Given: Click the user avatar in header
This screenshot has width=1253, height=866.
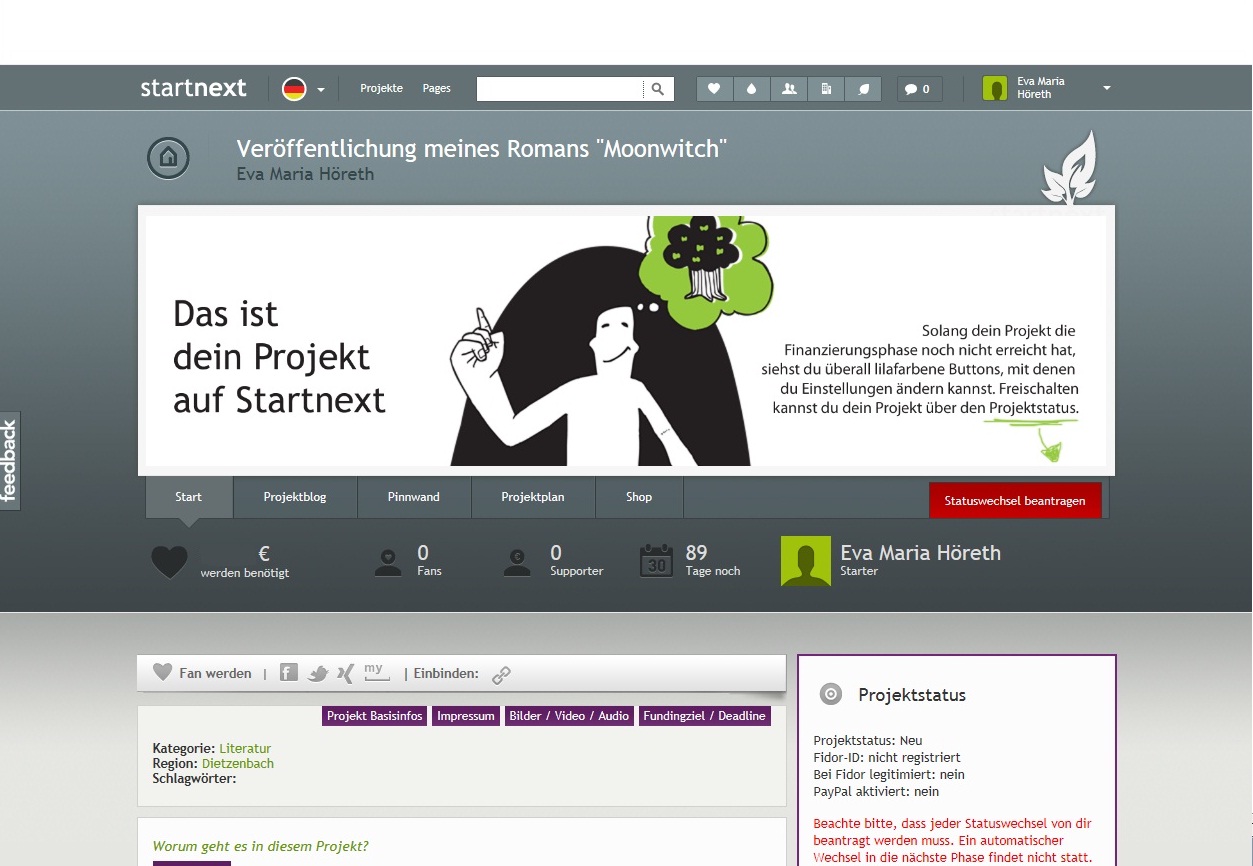Looking at the screenshot, I should (x=995, y=89).
